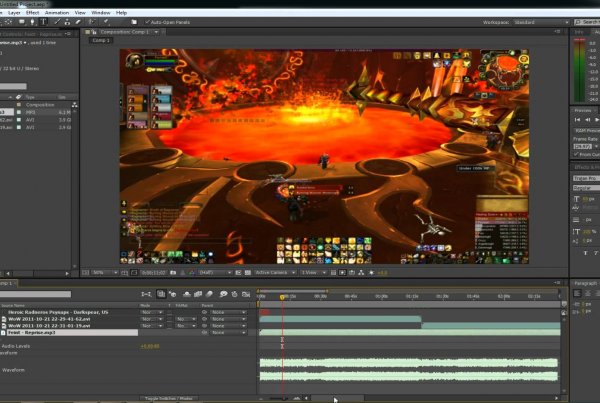Viewport: 600px width, 403px height.
Task: Open TrkMat dropdown for WoW 22-29-41-62.avi
Action: (x=186, y=319)
